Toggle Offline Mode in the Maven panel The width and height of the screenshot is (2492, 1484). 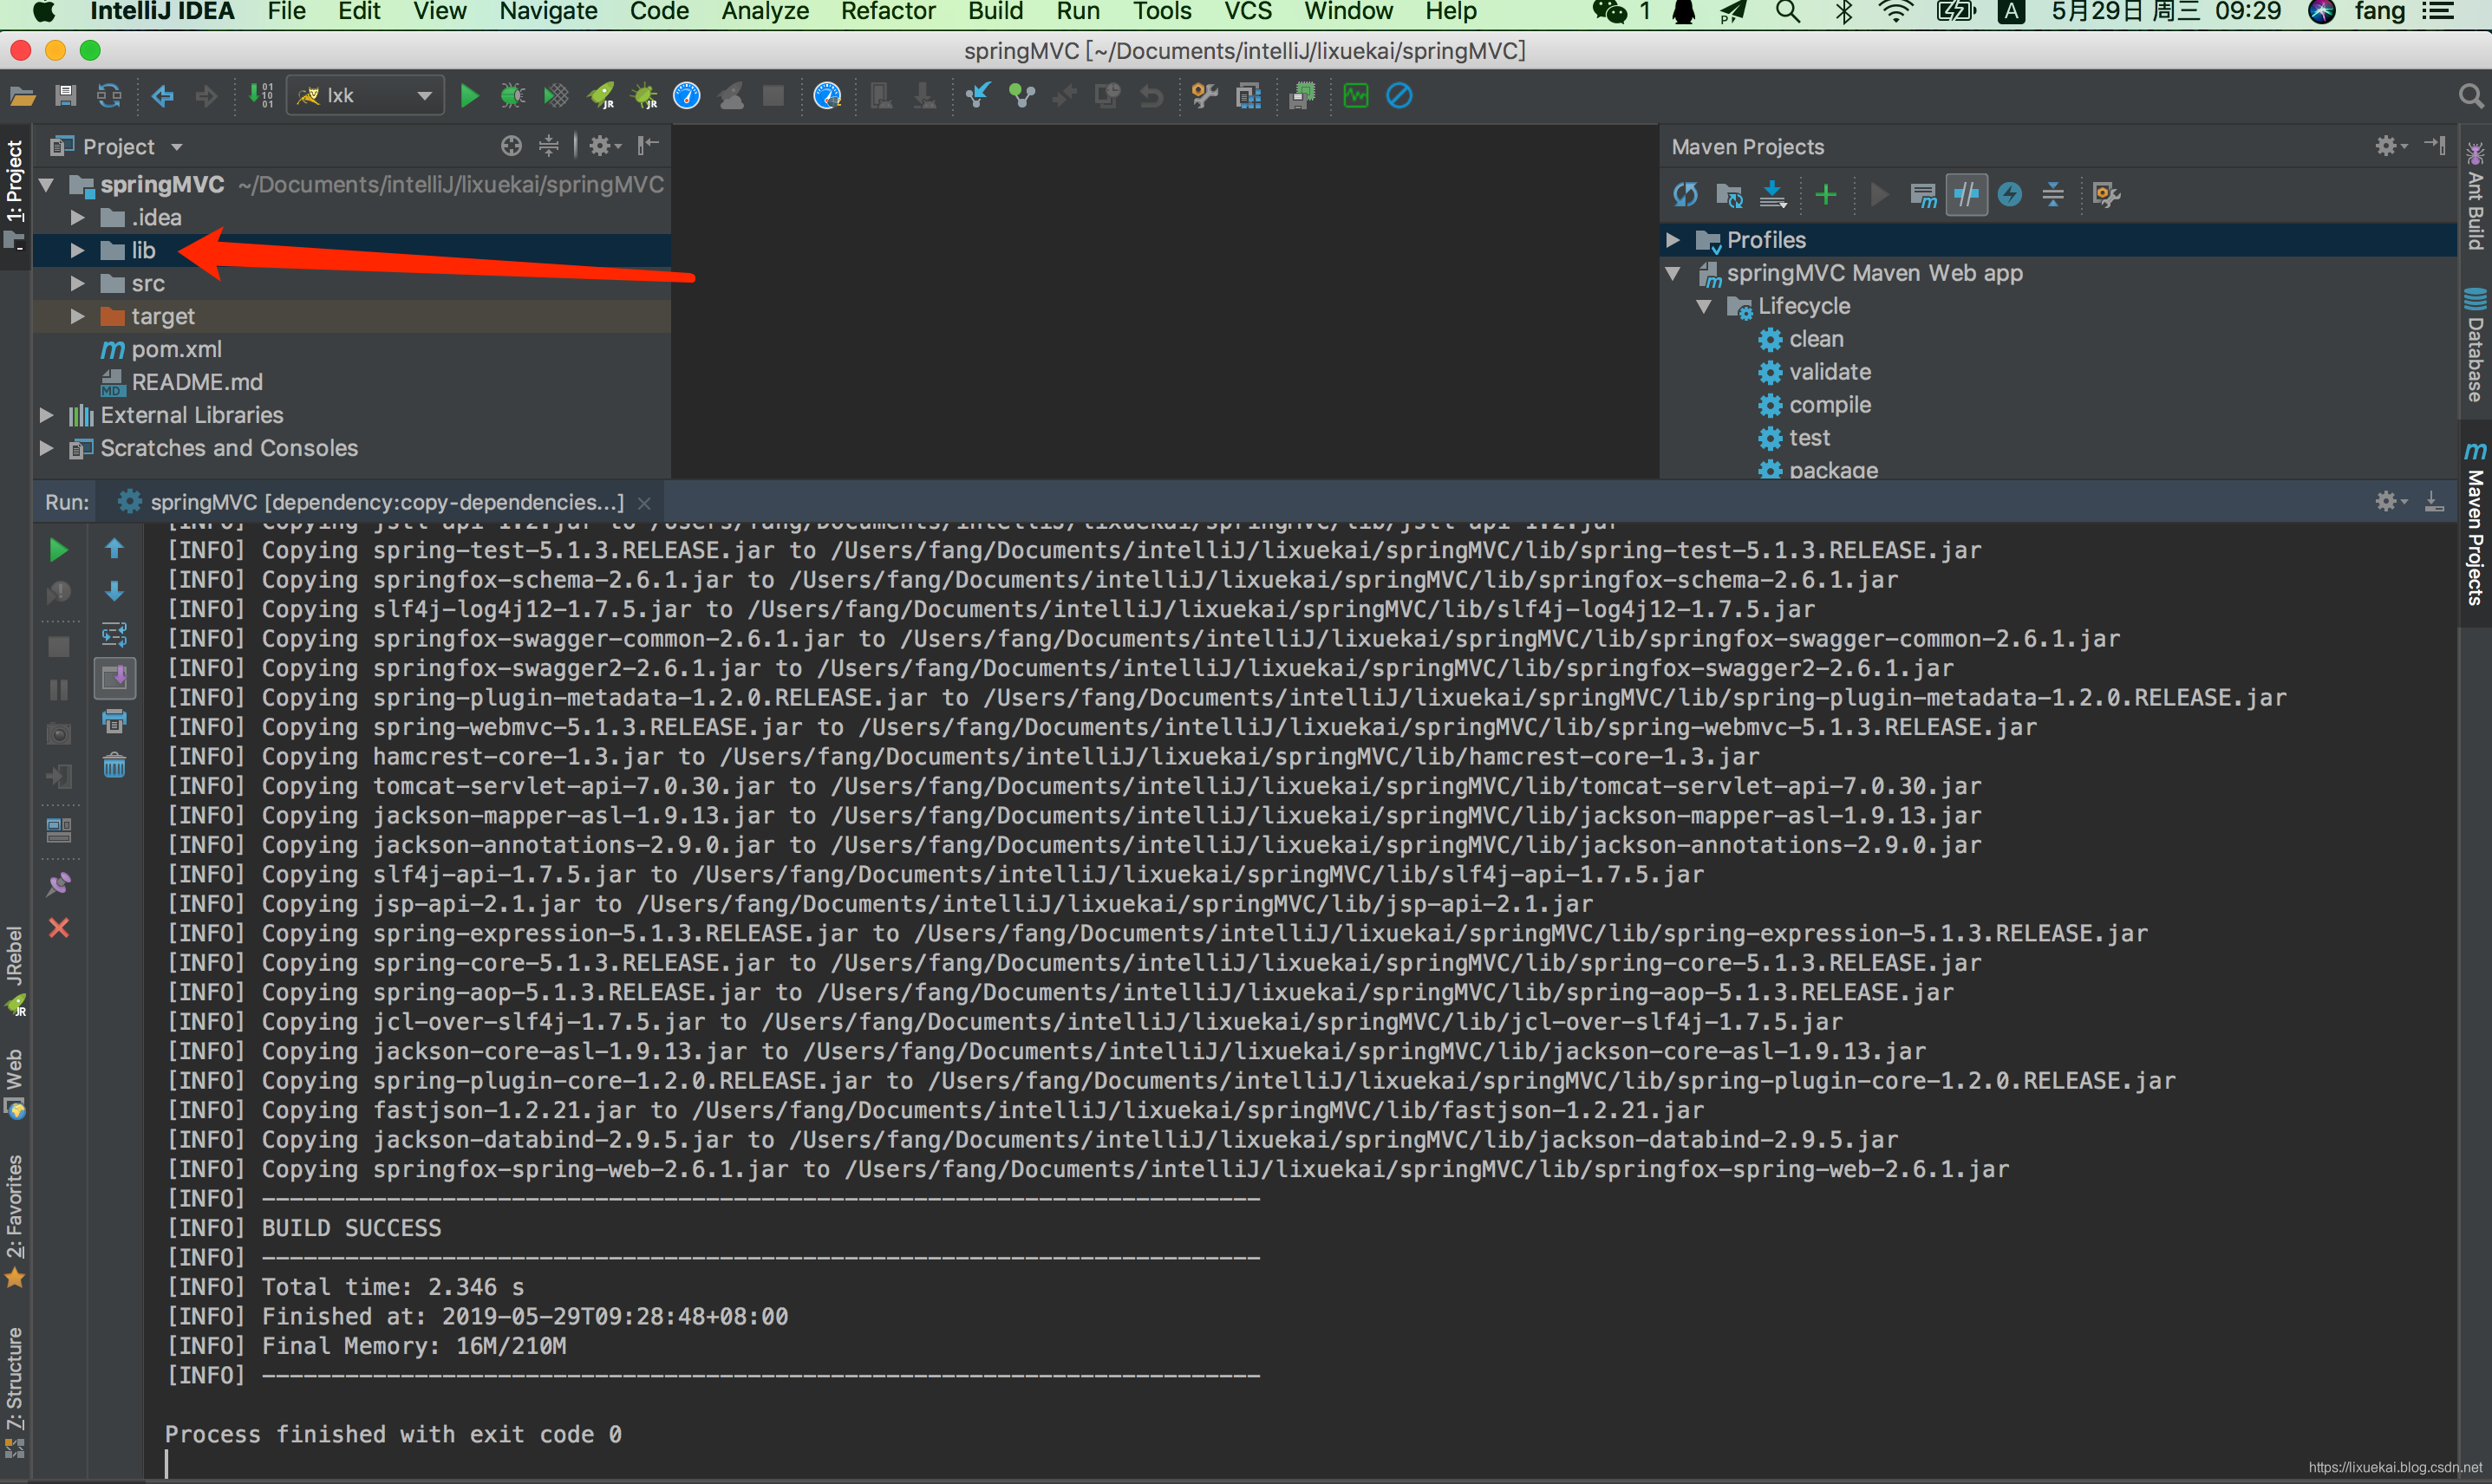click(1966, 194)
